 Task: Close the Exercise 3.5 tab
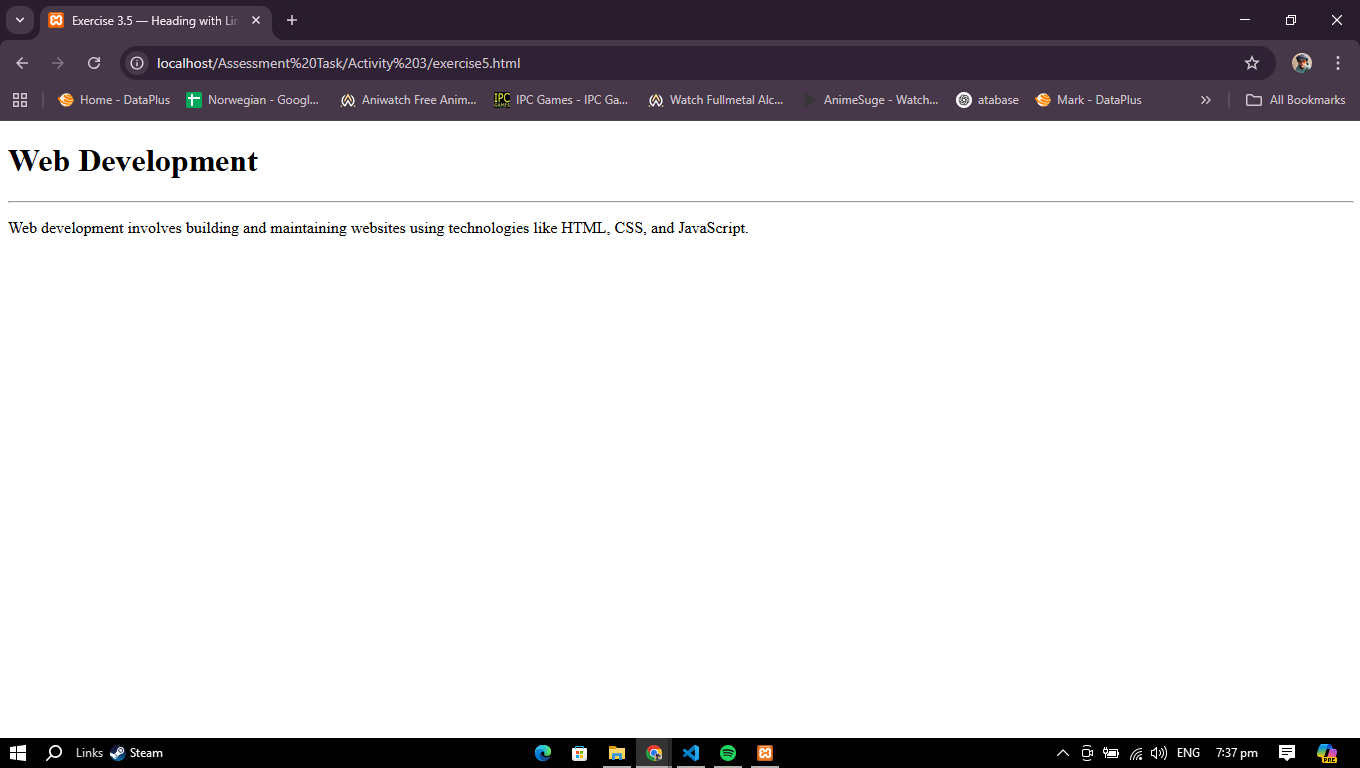tap(256, 20)
